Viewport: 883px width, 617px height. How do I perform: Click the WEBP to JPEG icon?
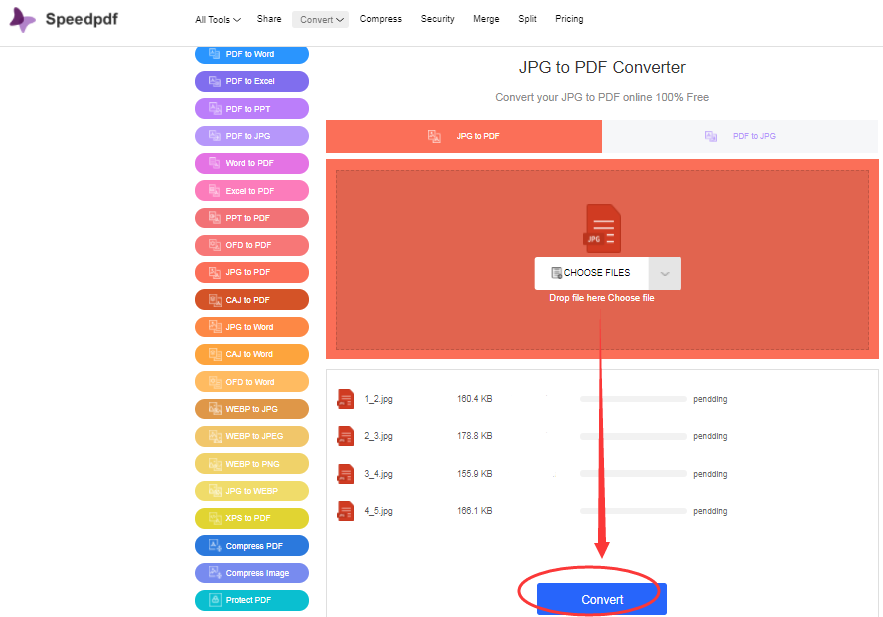coord(215,436)
